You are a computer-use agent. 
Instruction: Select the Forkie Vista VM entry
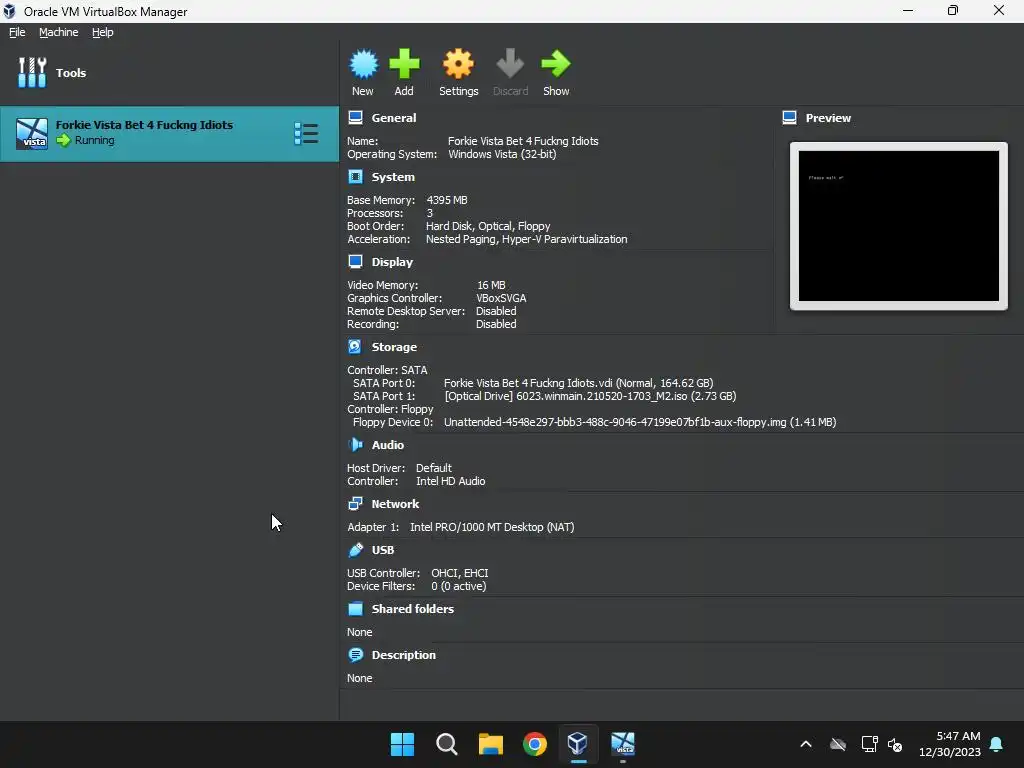coord(169,134)
